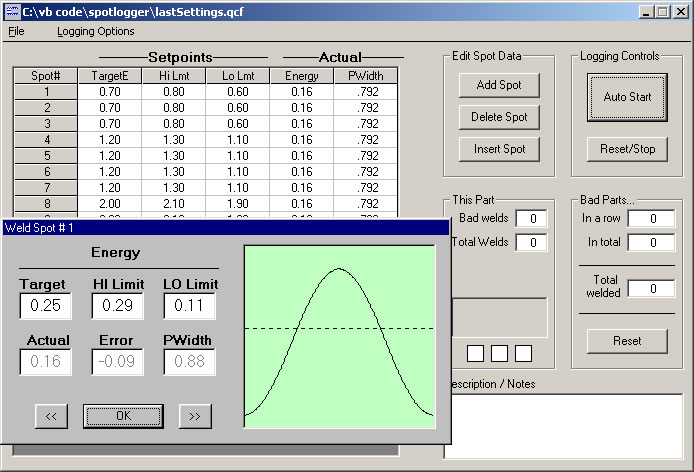
Task: Click the TargetE cell 2.00 for spot 8
Action: coord(110,204)
